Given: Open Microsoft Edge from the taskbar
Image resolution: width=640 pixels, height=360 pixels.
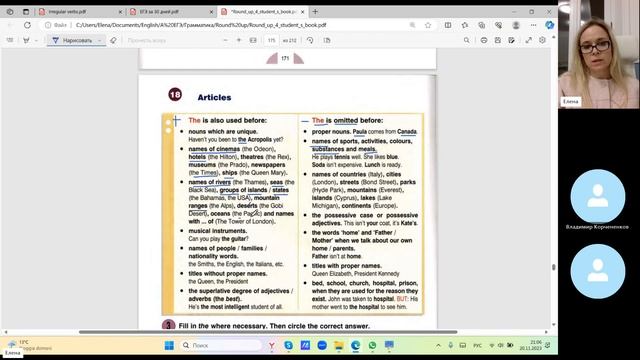Looking at the screenshot, I should pos(356,345).
